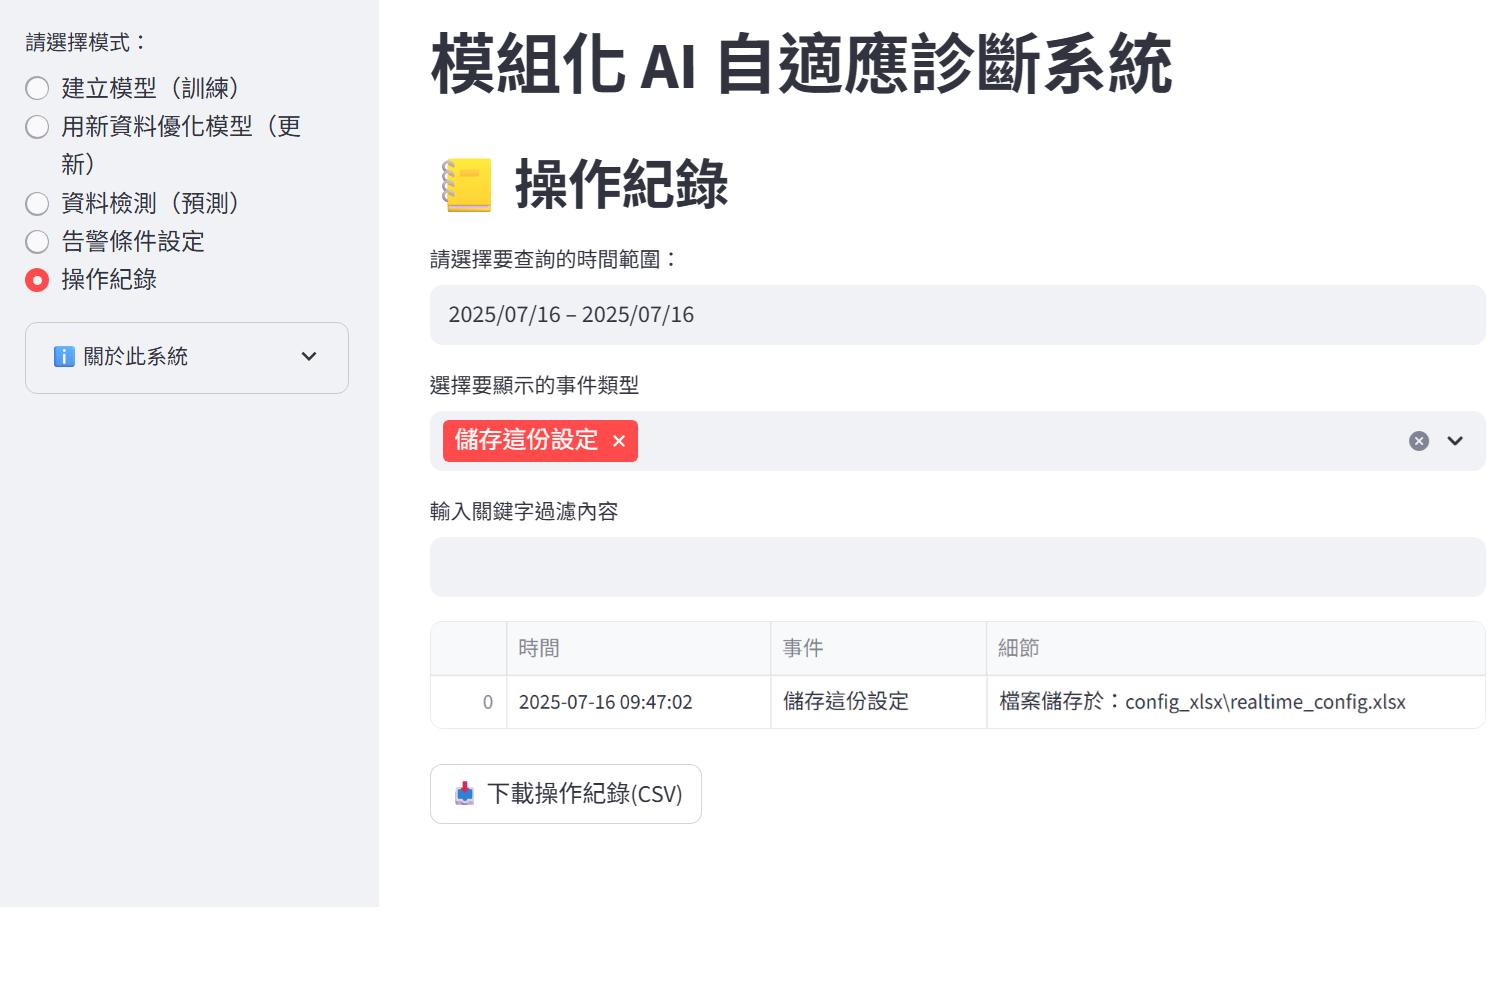This screenshot has height=1002, width=1503.
Task: Clear all selected event types
Action: click(x=1418, y=441)
